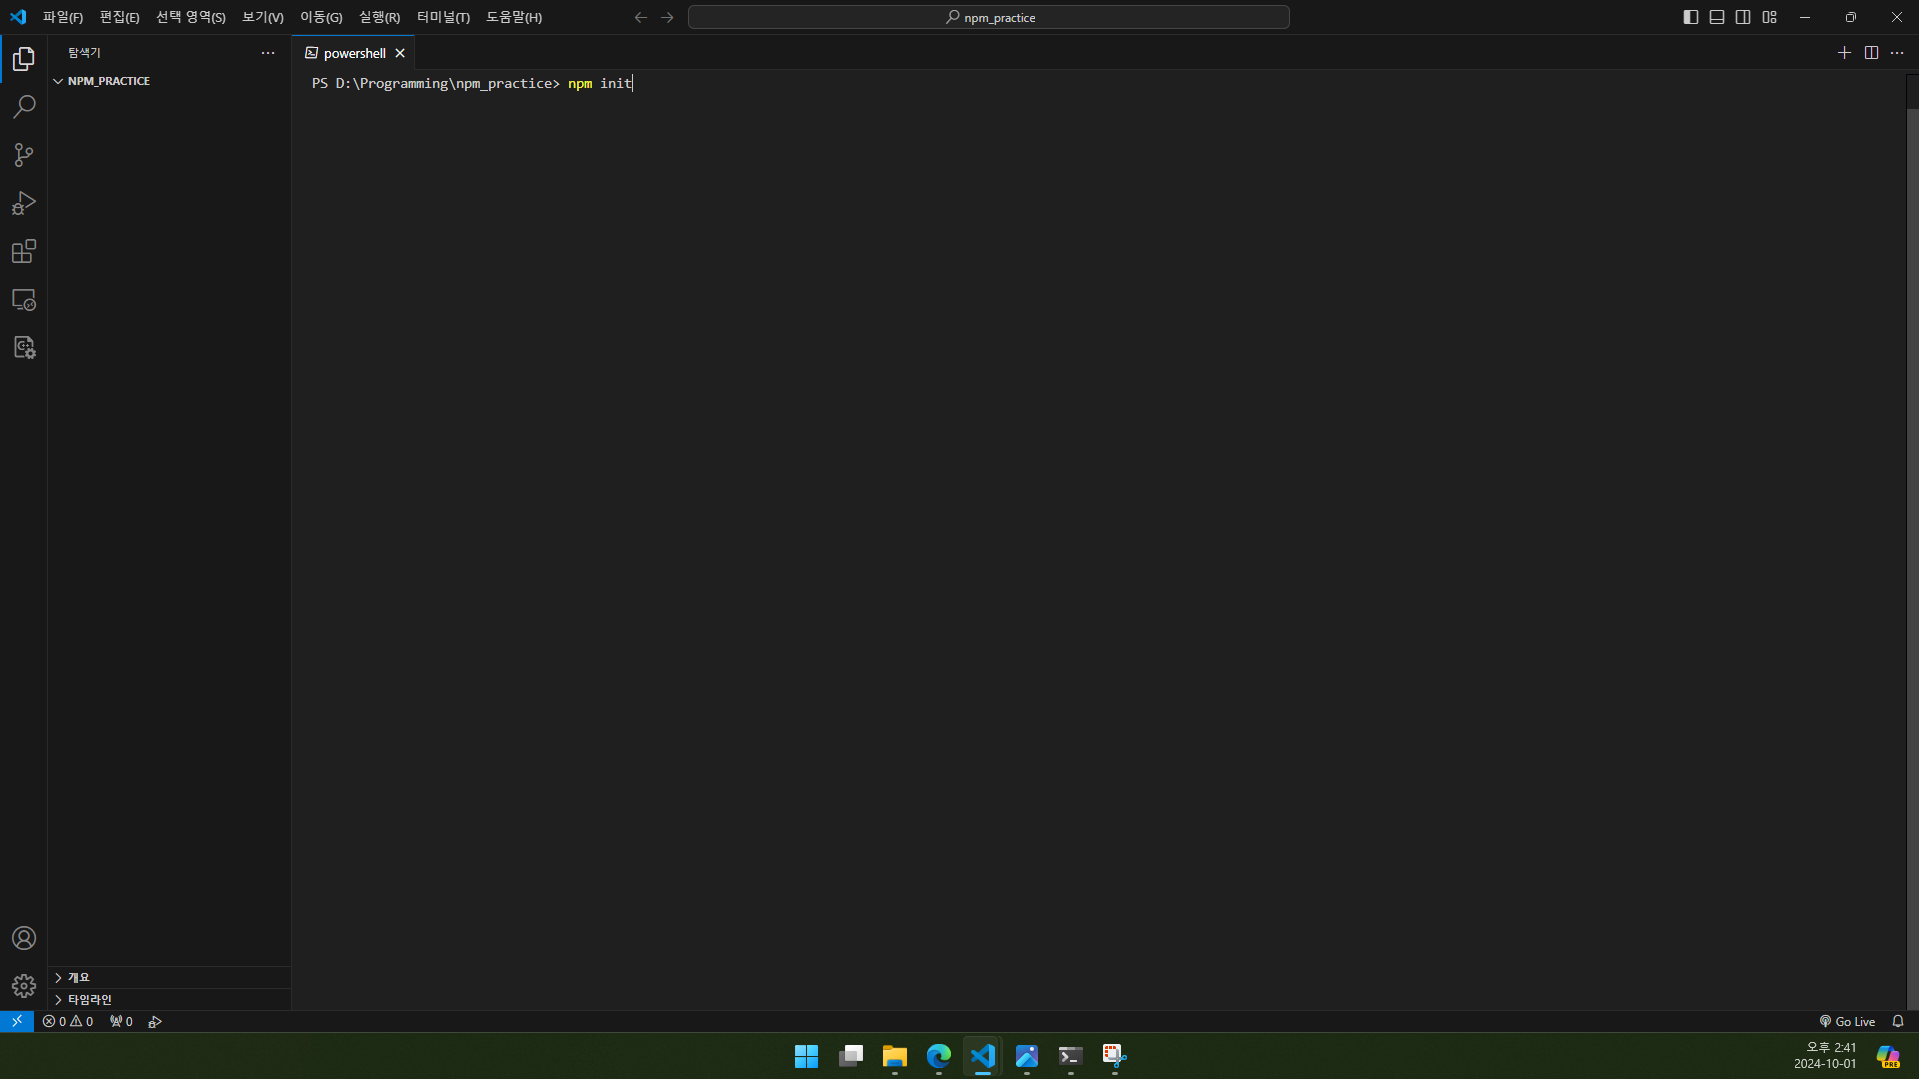This screenshot has width=1919, height=1079.
Task: Create a new terminal with plus icon
Action: pos(1844,53)
